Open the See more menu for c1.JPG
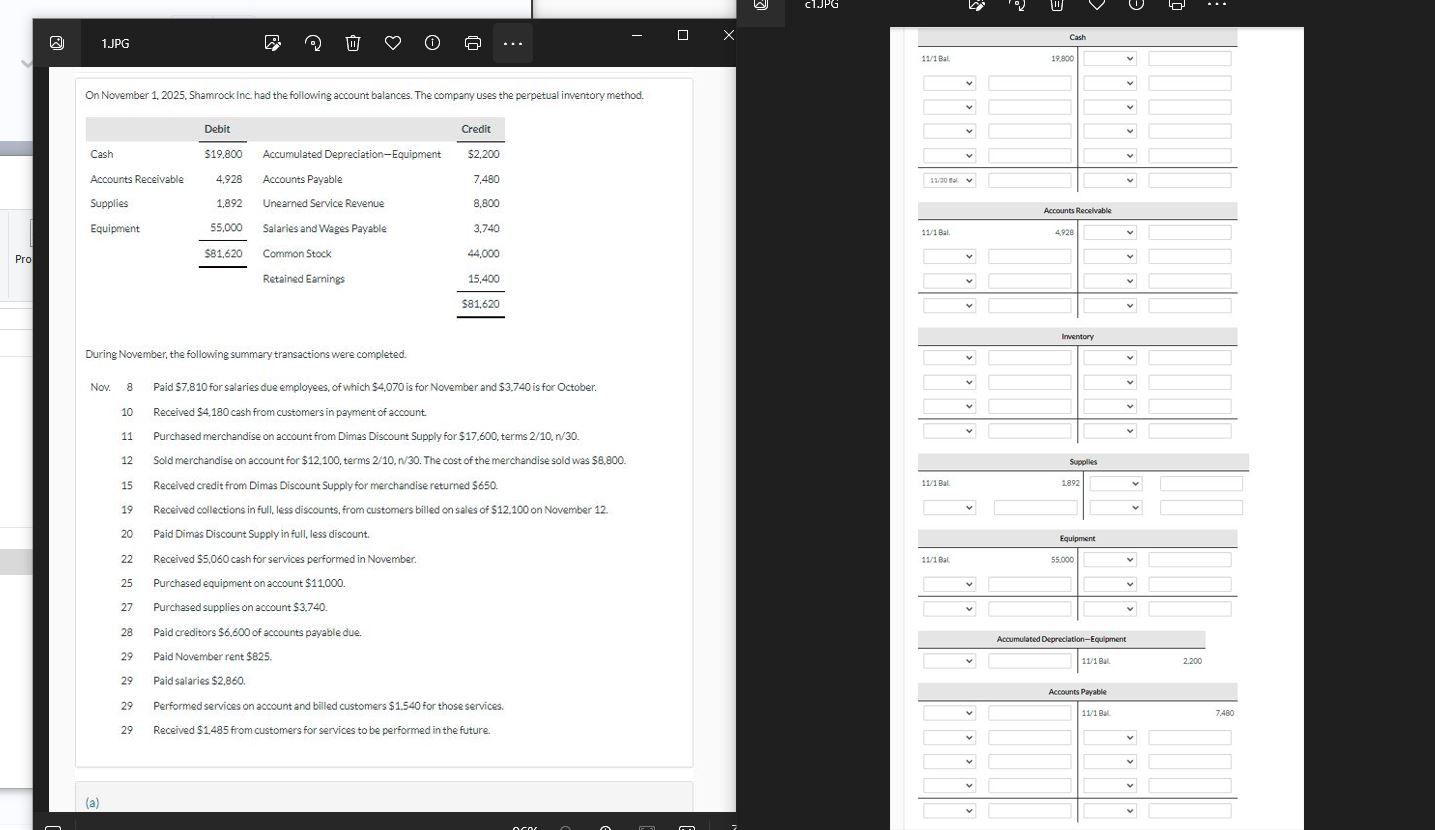The height and width of the screenshot is (830, 1435). click(1217, 6)
